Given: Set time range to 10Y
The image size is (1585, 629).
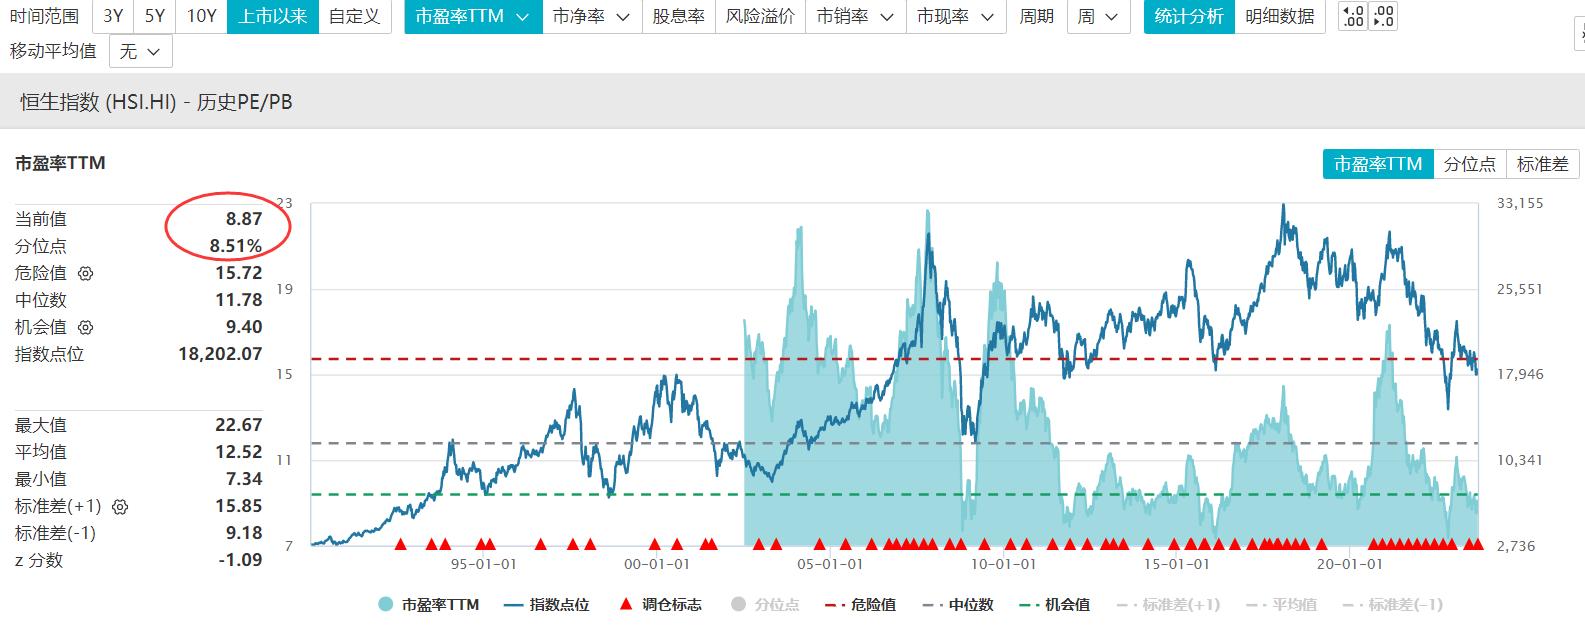Looking at the screenshot, I should point(201,16).
